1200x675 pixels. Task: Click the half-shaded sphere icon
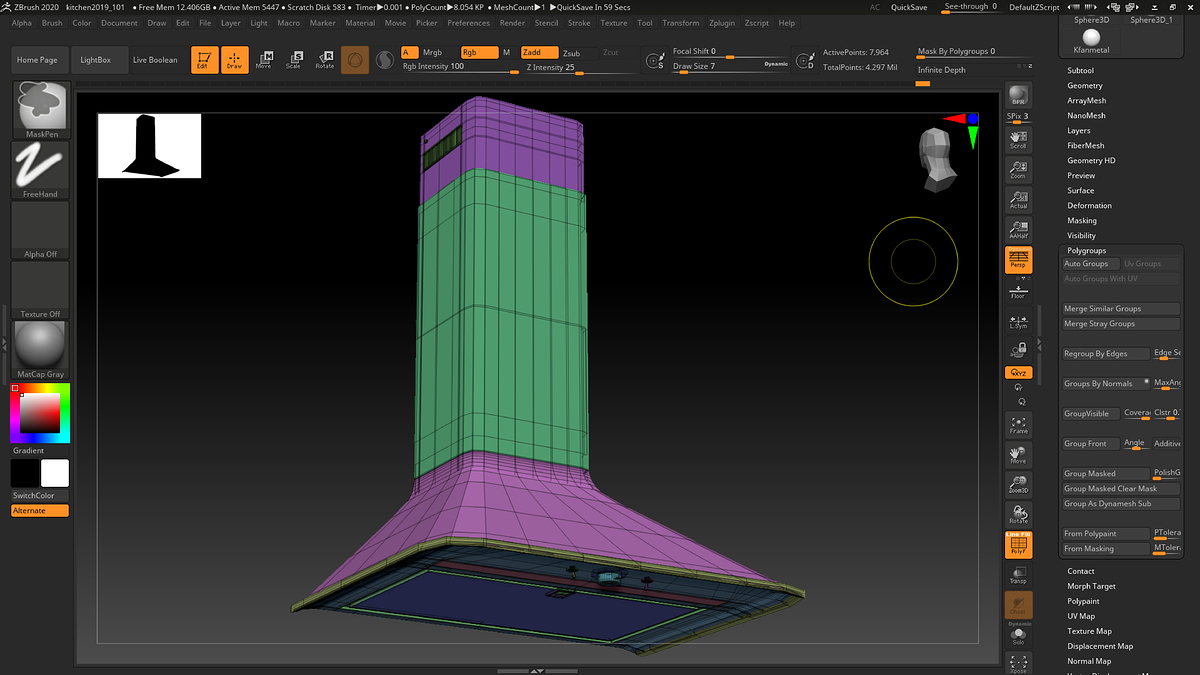click(384, 61)
